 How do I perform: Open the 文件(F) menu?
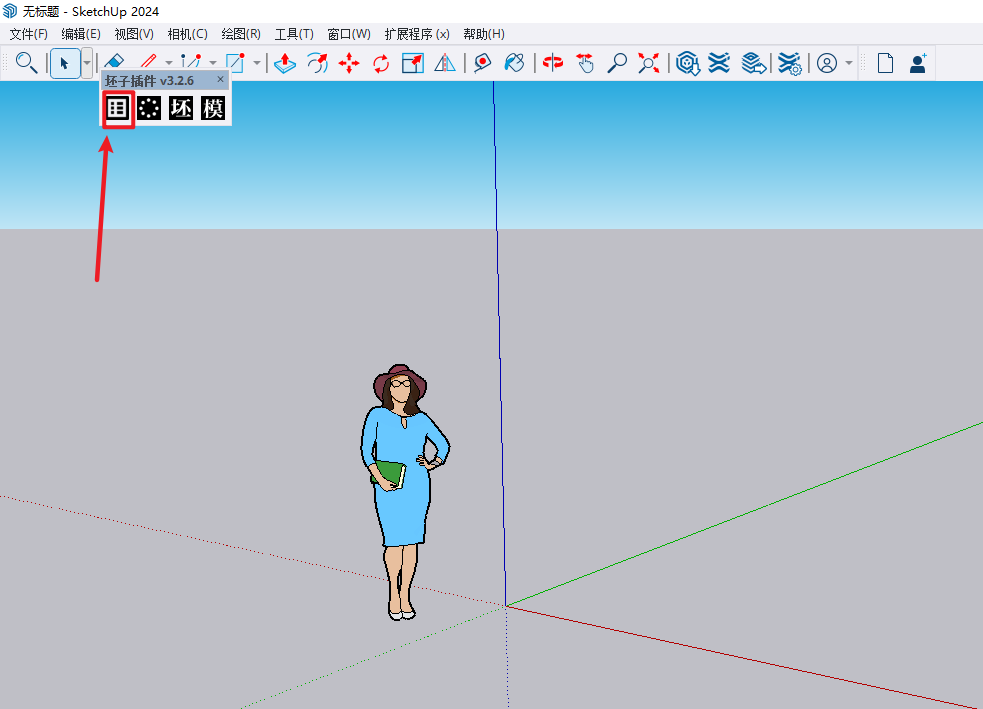28,34
